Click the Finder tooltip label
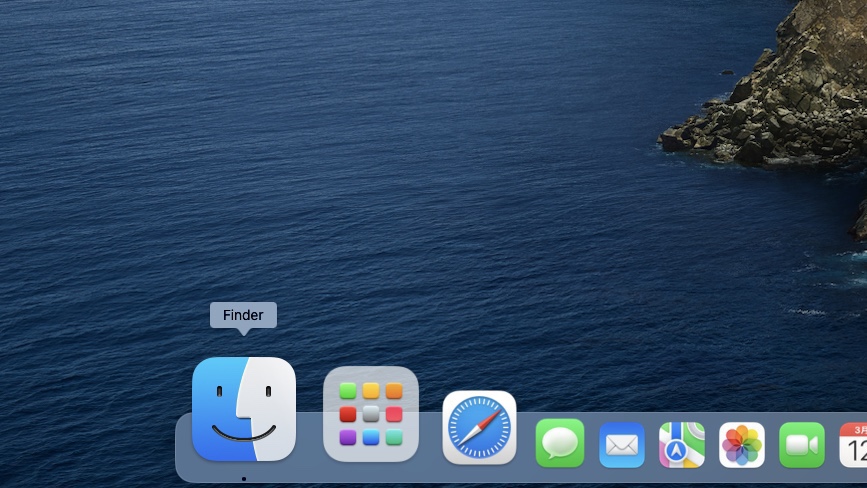Viewport: 867px width, 488px height. tap(243, 315)
